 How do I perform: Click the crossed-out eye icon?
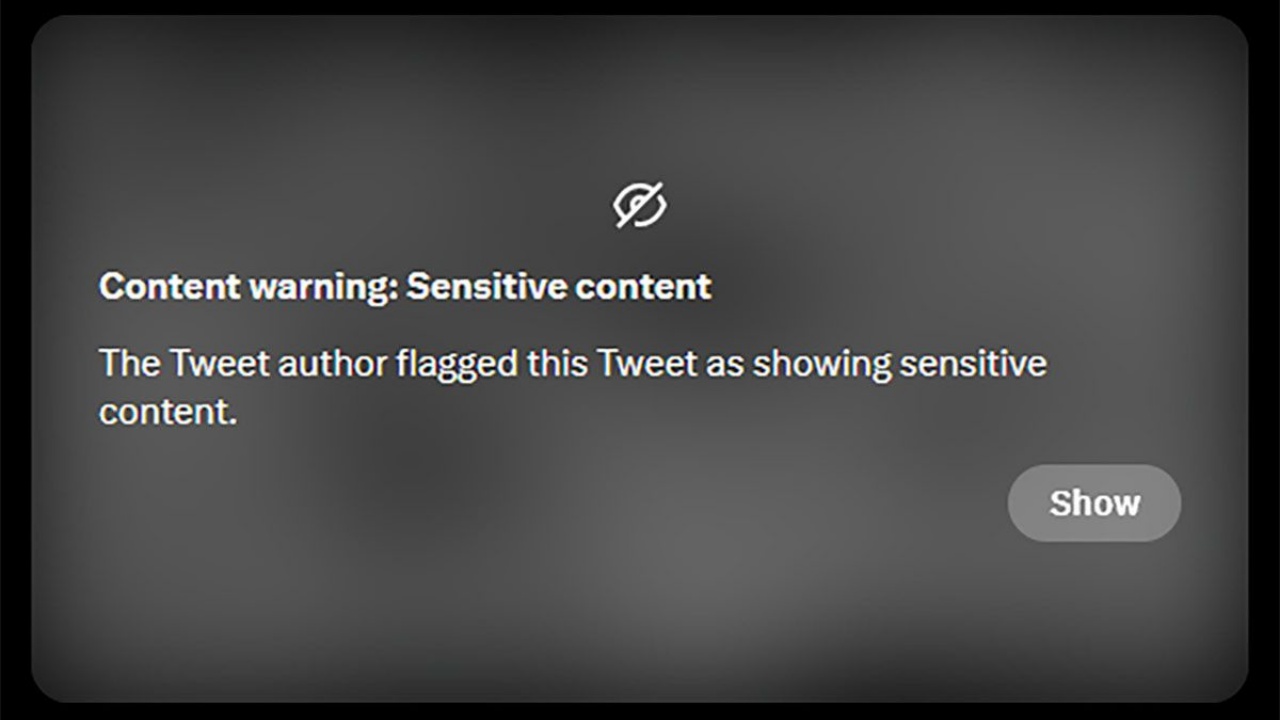640,205
